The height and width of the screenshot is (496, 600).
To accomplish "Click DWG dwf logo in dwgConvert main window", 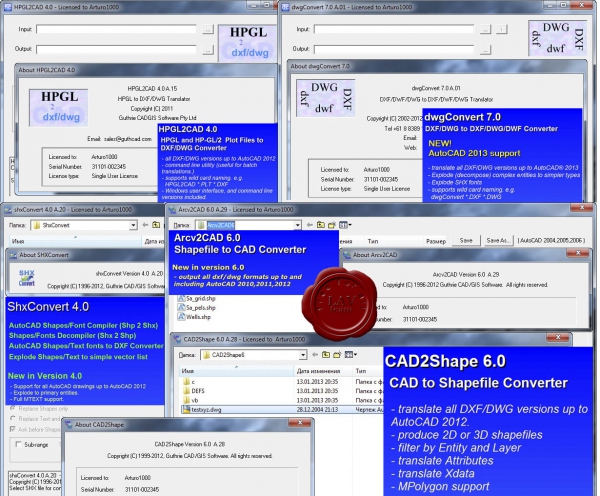I will pyautogui.click(x=557, y=38).
